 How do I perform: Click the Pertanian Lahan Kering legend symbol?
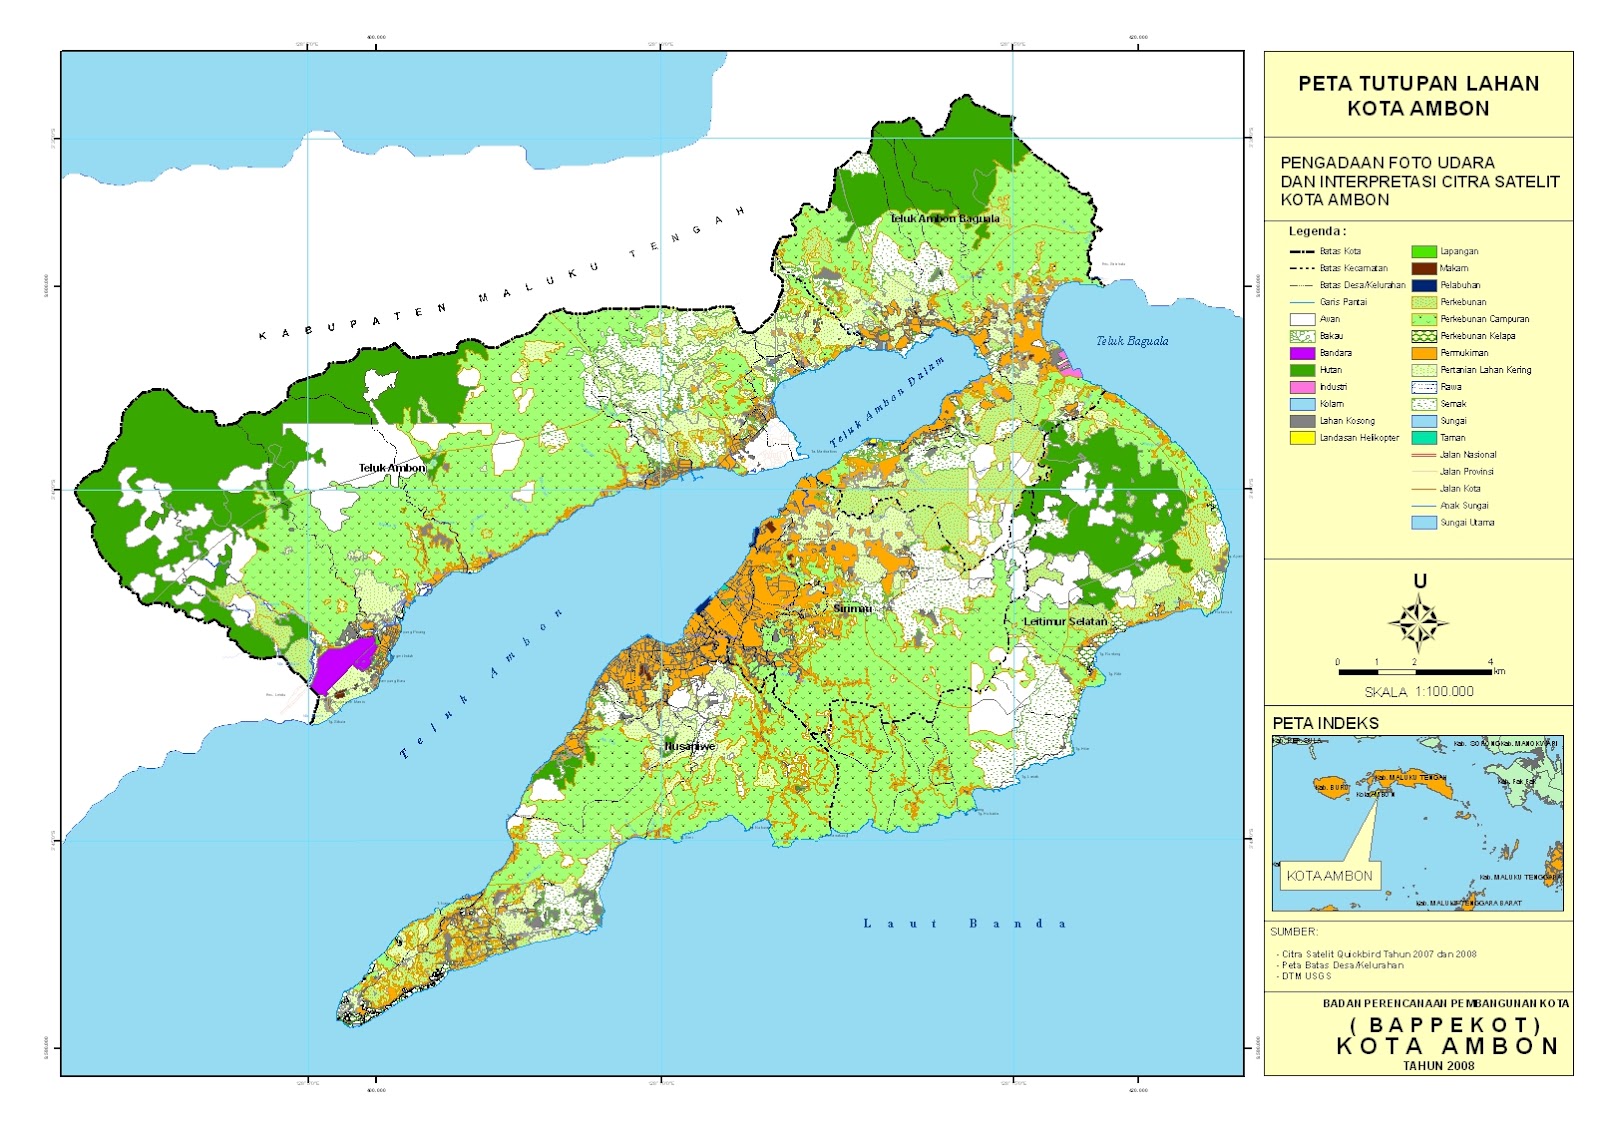coord(1424,370)
